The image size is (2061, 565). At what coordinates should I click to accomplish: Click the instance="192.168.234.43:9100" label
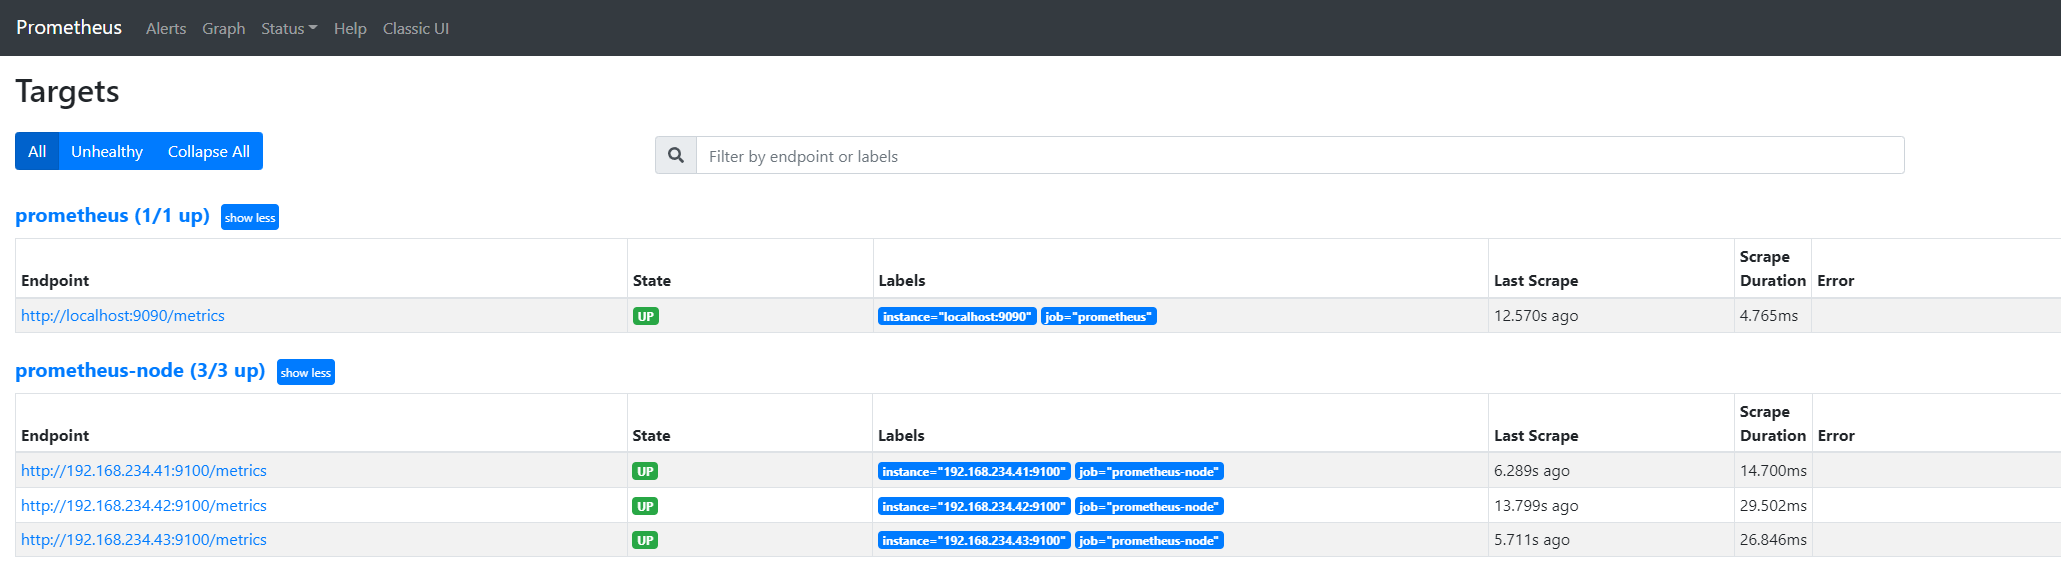(x=974, y=540)
